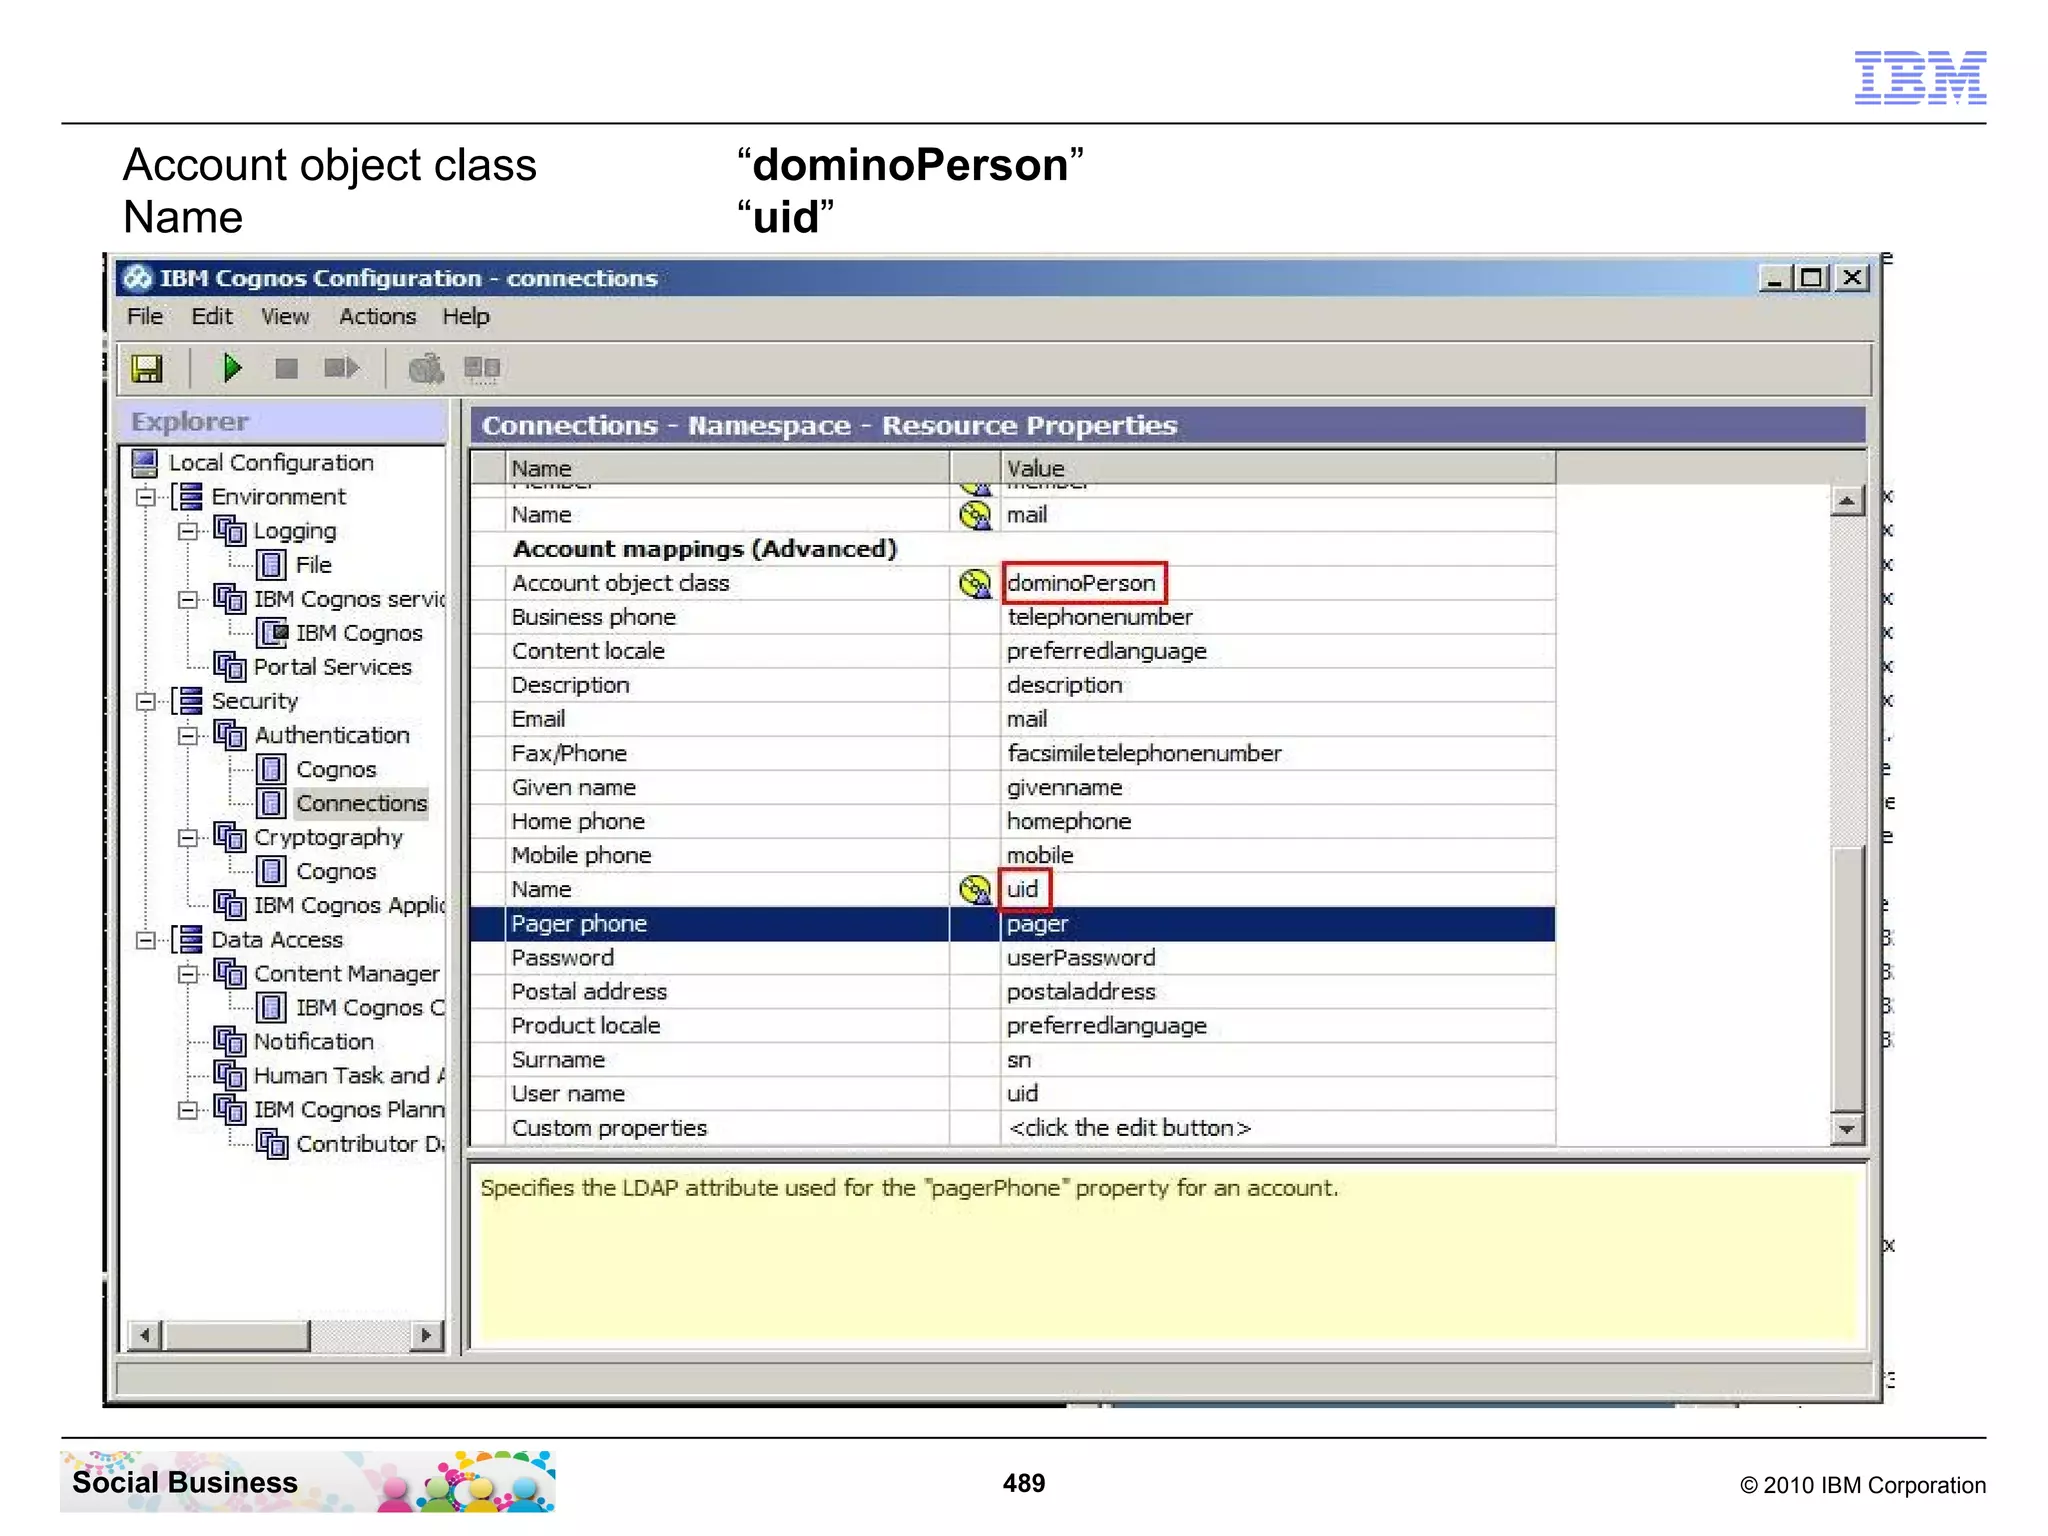The image size is (2048, 1536).
Task: Click the Restart service toolbar icon
Action: pos(341,369)
